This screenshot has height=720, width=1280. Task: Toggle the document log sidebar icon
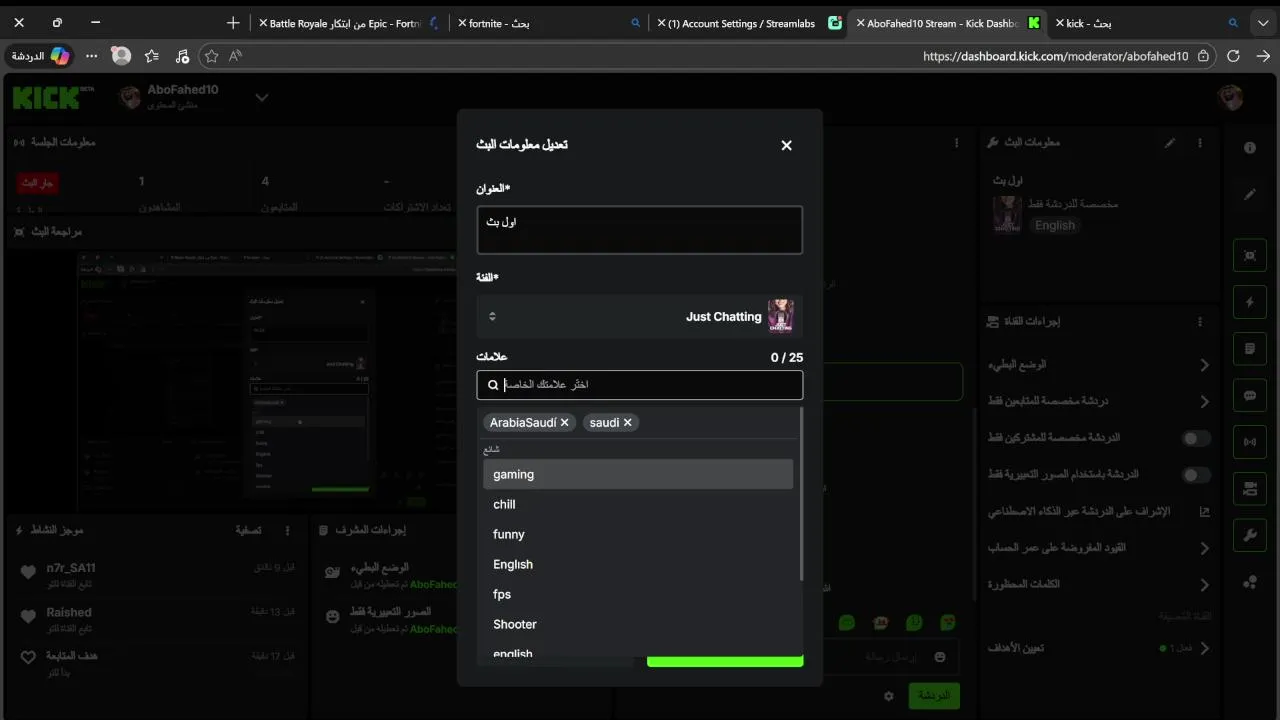(x=1250, y=349)
